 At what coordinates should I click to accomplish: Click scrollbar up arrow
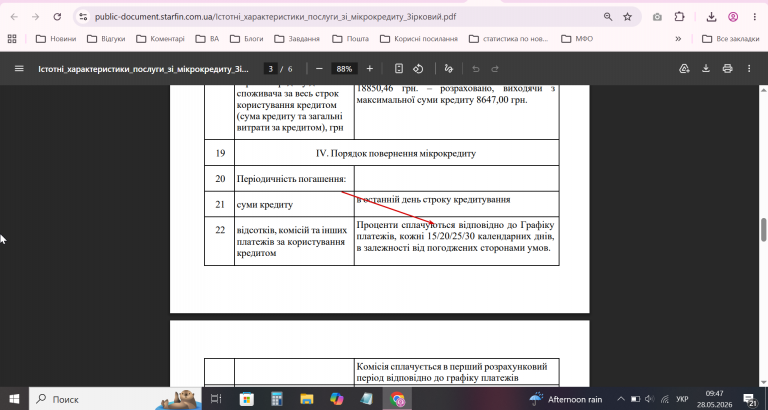point(764,90)
